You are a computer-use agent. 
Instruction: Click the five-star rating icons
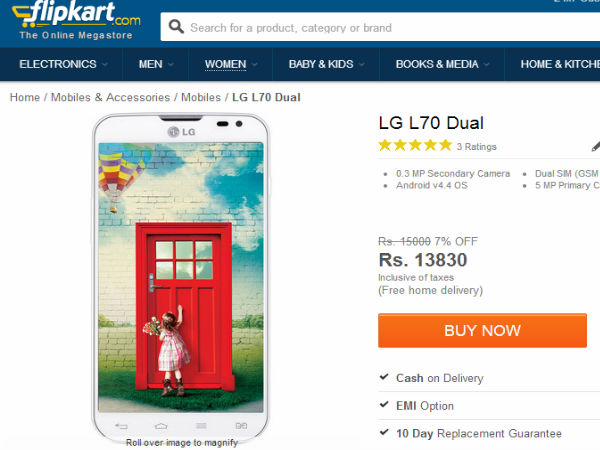point(415,146)
